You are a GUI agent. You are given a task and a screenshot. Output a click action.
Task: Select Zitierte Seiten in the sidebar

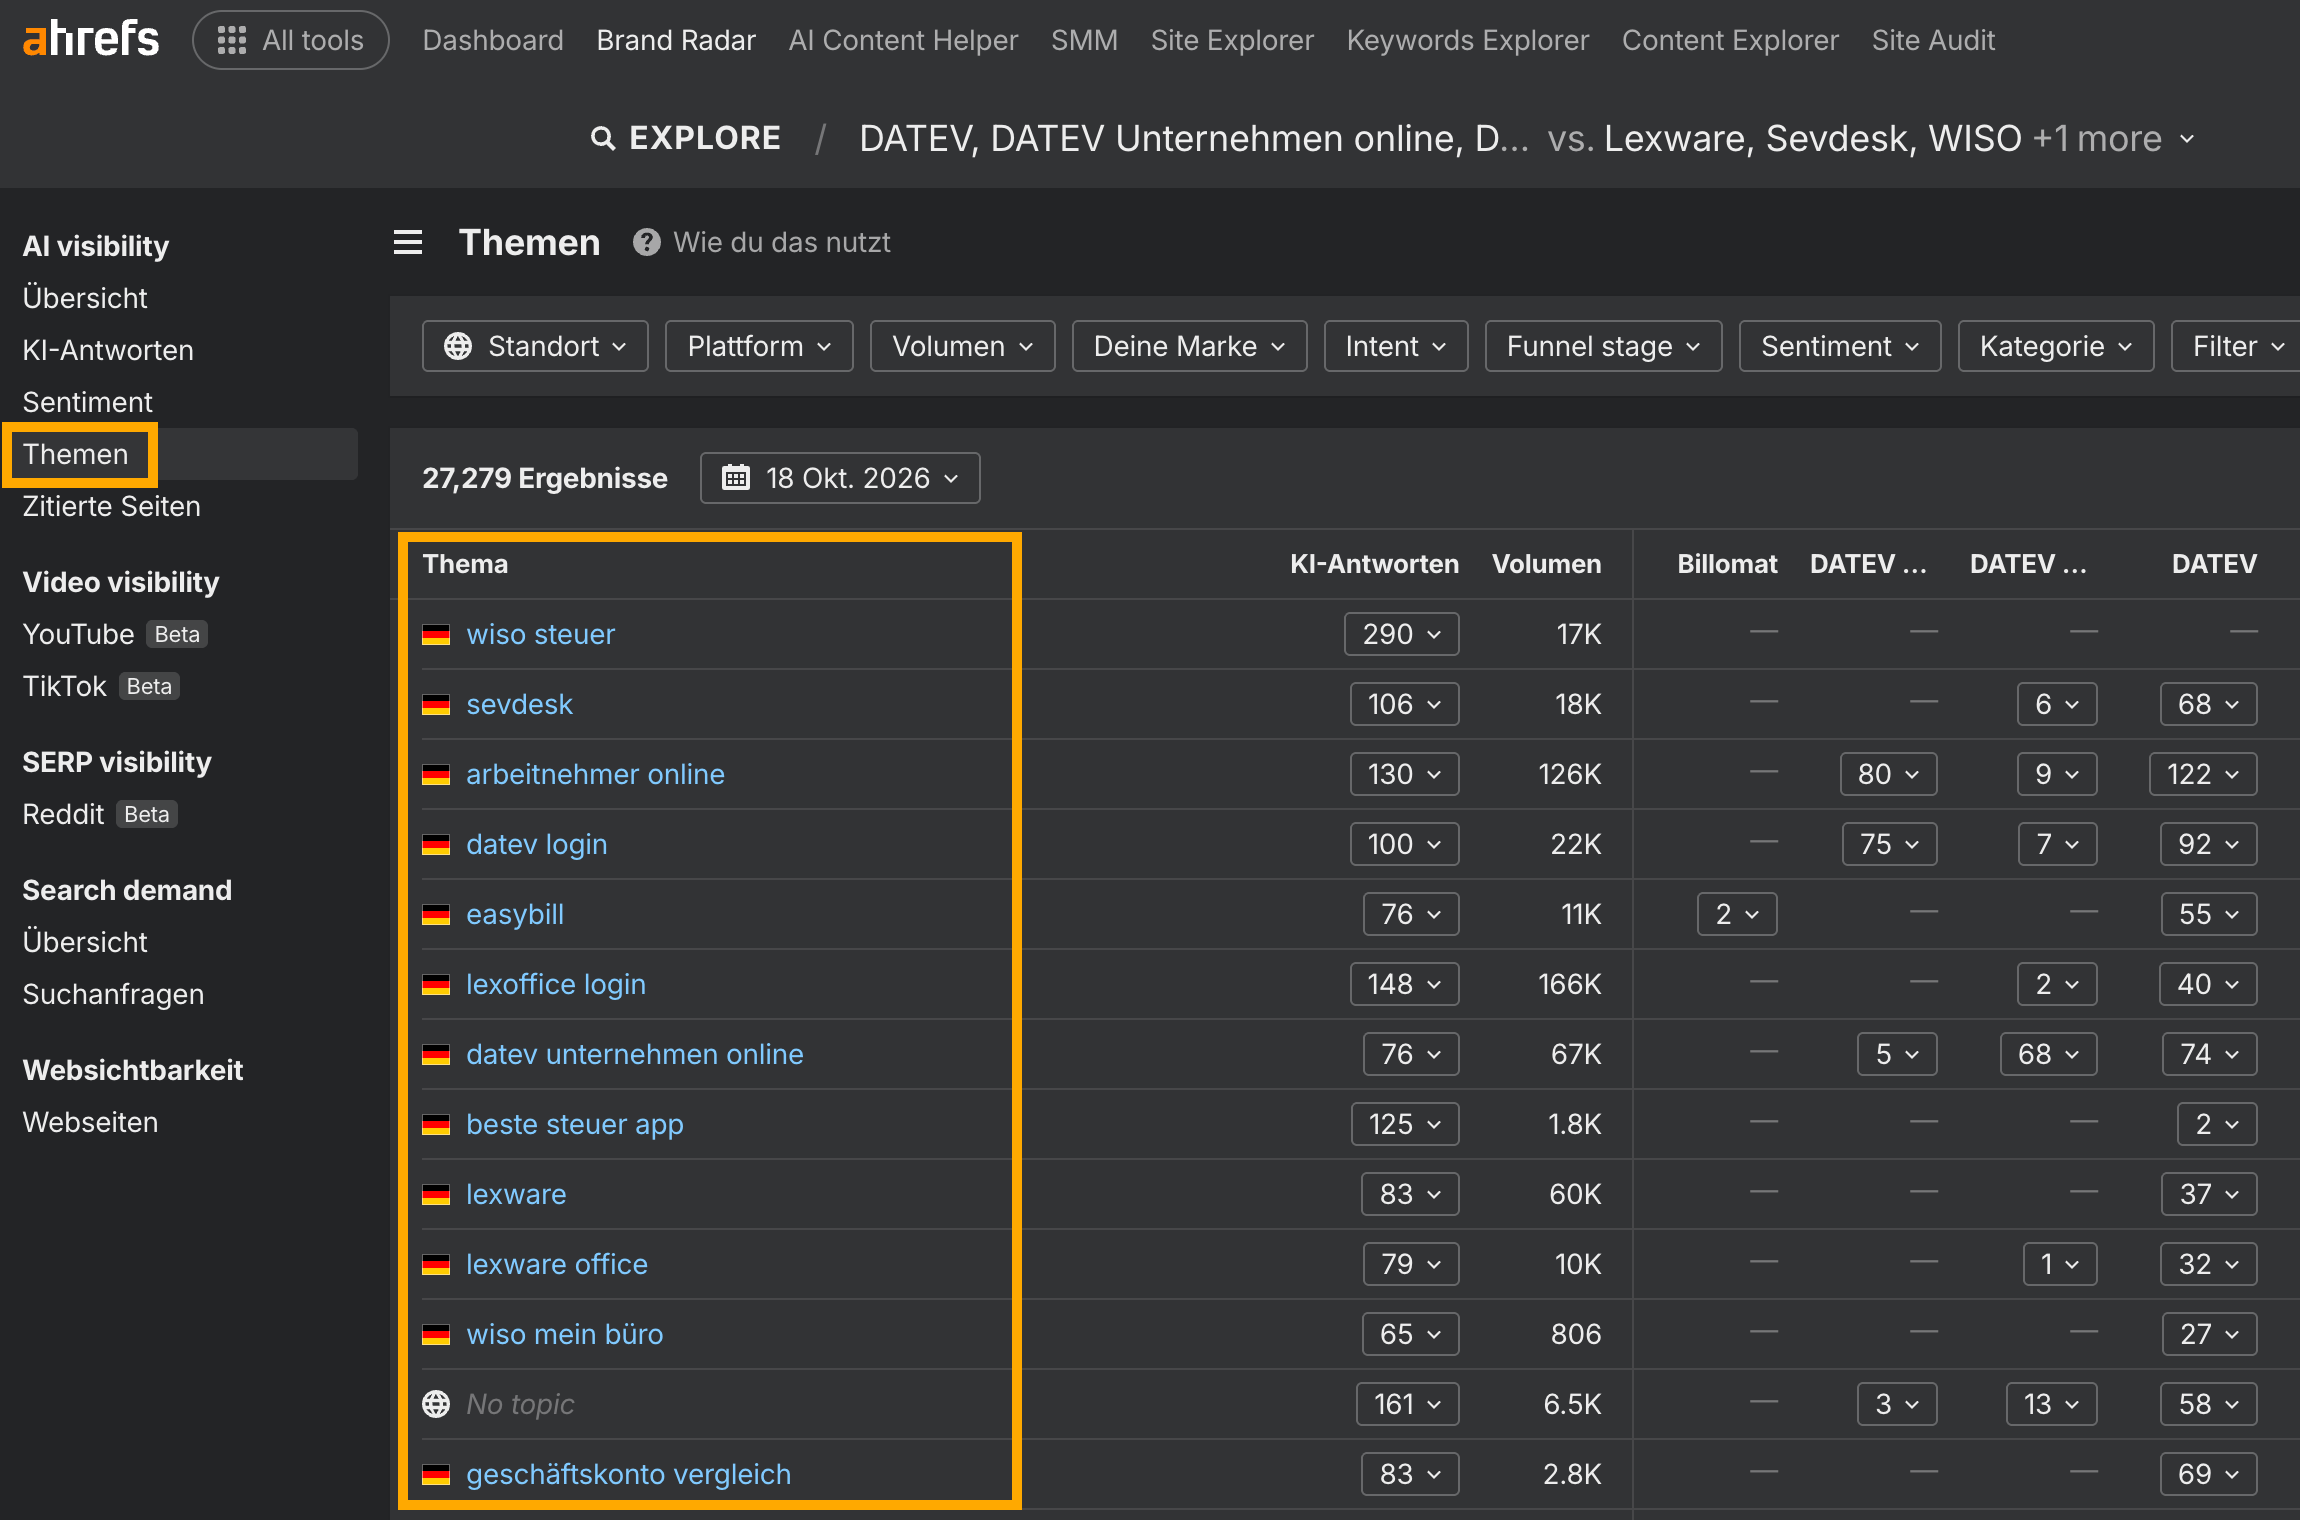click(x=112, y=506)
